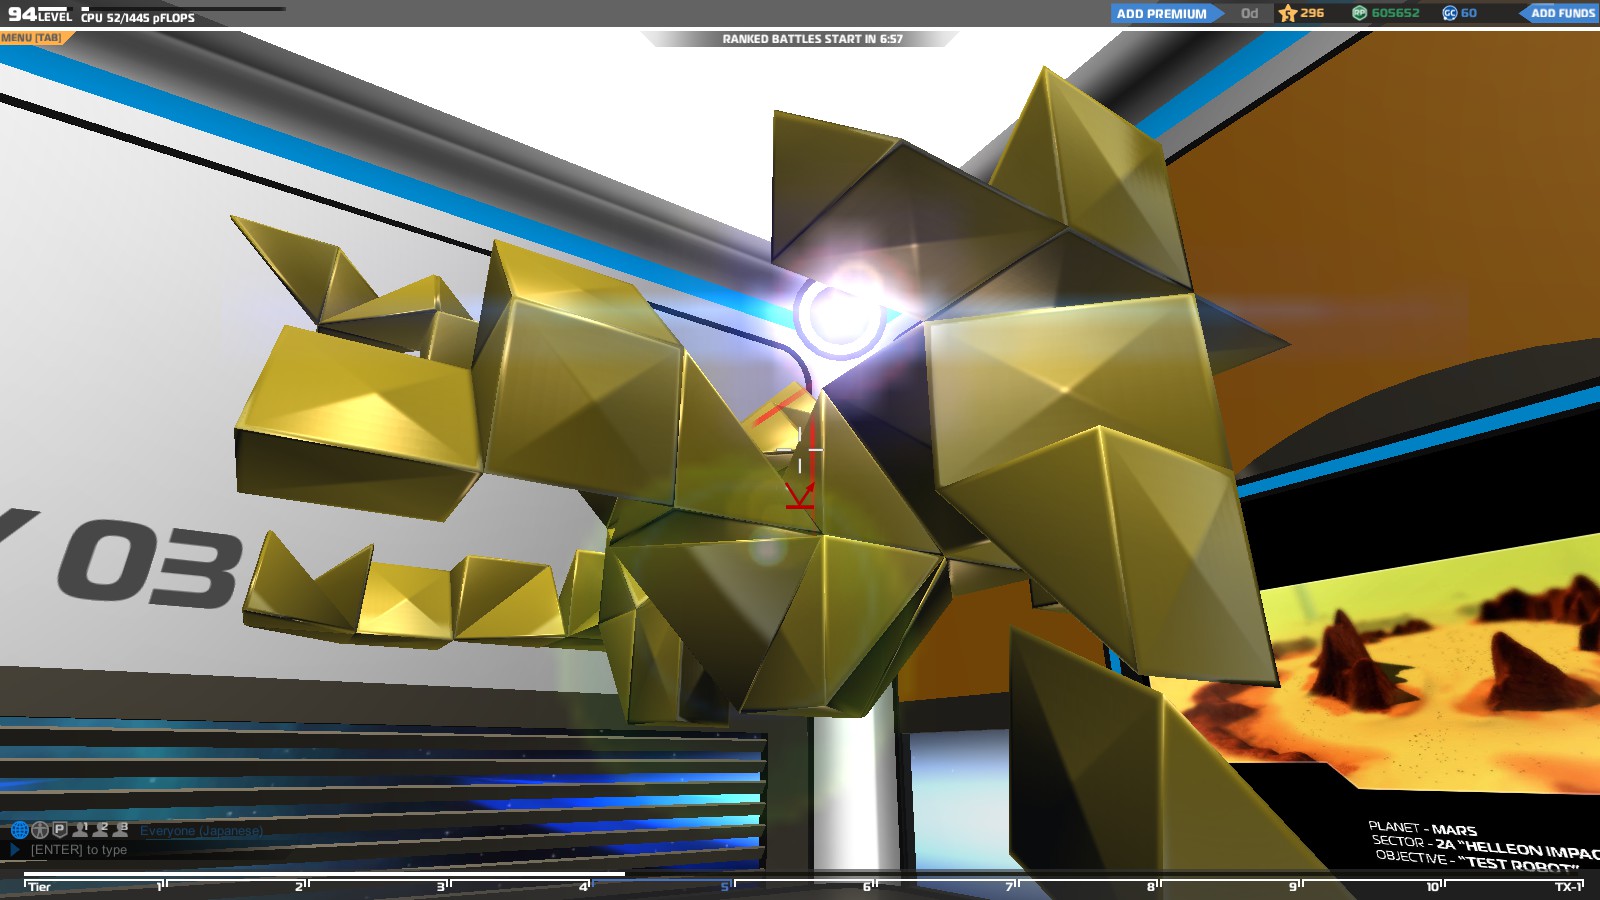The width and height of the screenshot is (1600, 900).
Task: Click tier 8 marker on tier bar
Action: [x=1153, y=886]
